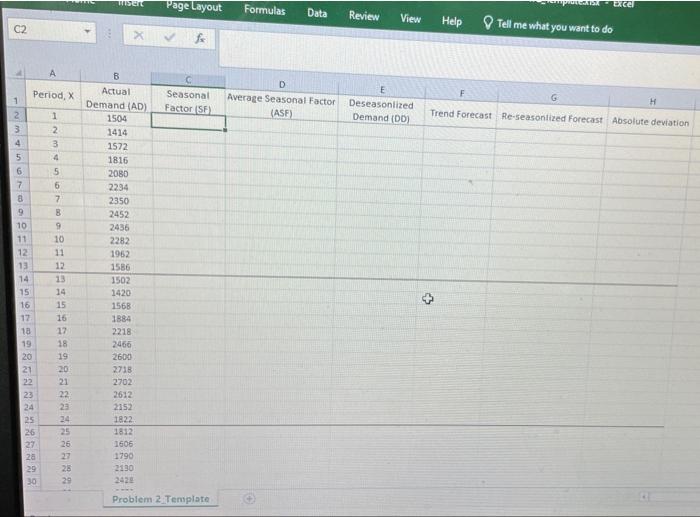This screenshot has width=700, height=517.
Task: Add a new sheet with plus icon
Action: tap(250, 498)
